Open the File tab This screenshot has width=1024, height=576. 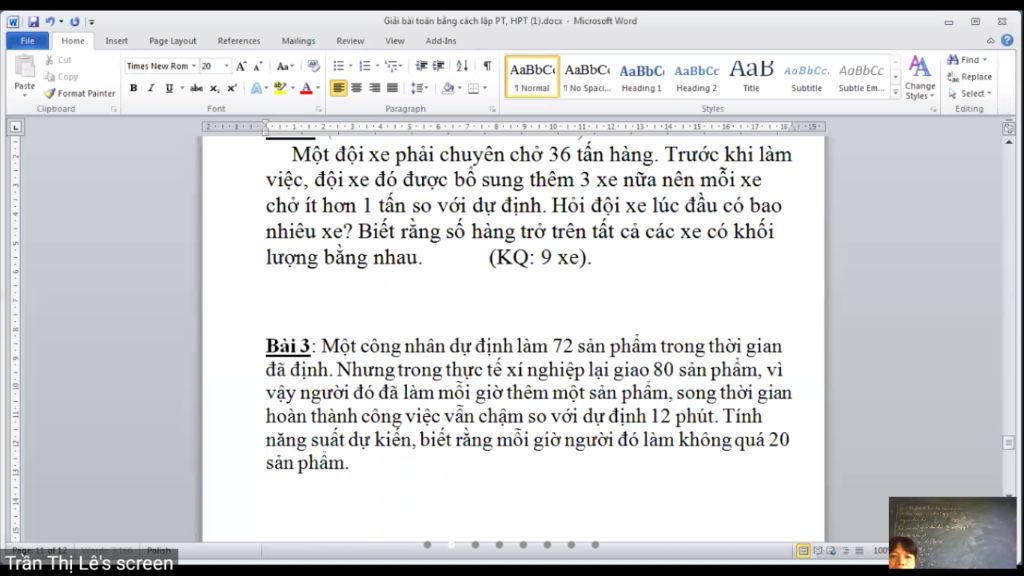tap(27, 40)
